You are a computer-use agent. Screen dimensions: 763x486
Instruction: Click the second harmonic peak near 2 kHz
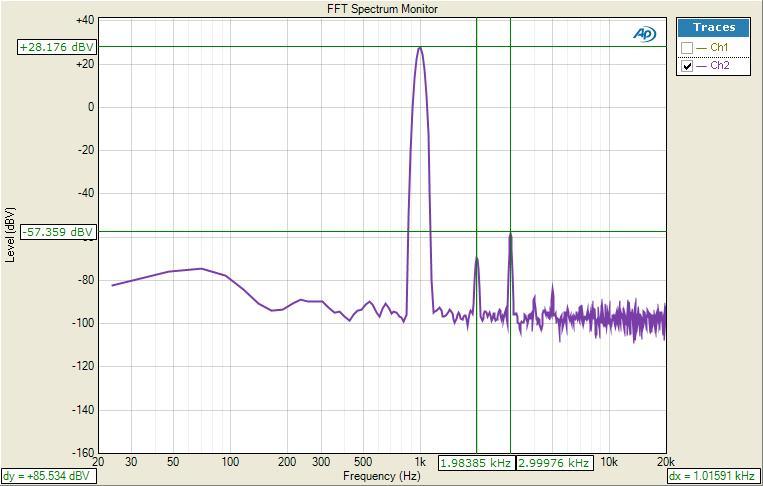[477, 259]
